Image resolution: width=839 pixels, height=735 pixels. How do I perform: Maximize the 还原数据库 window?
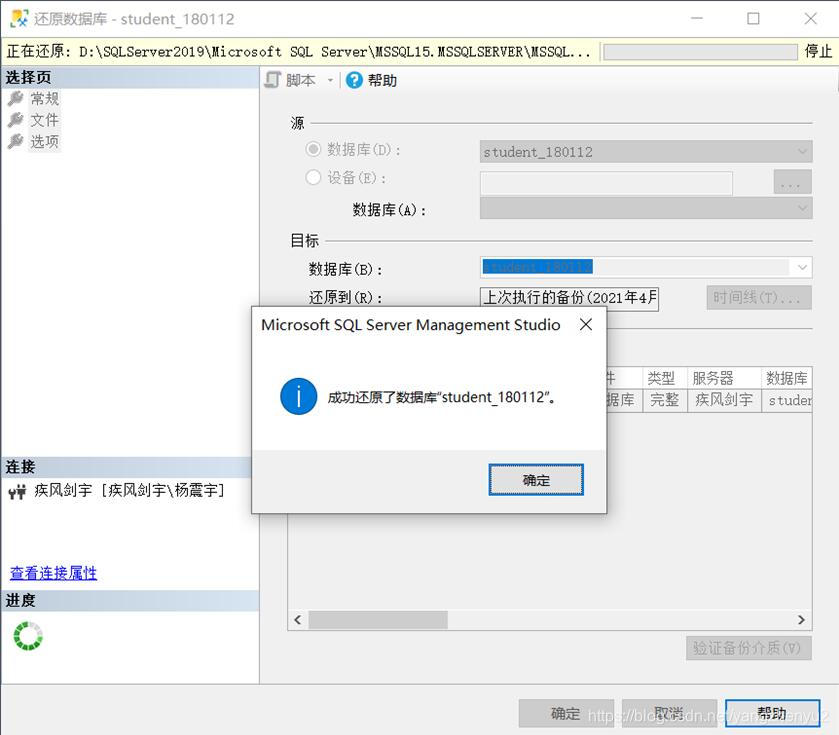tap(753, 19)
